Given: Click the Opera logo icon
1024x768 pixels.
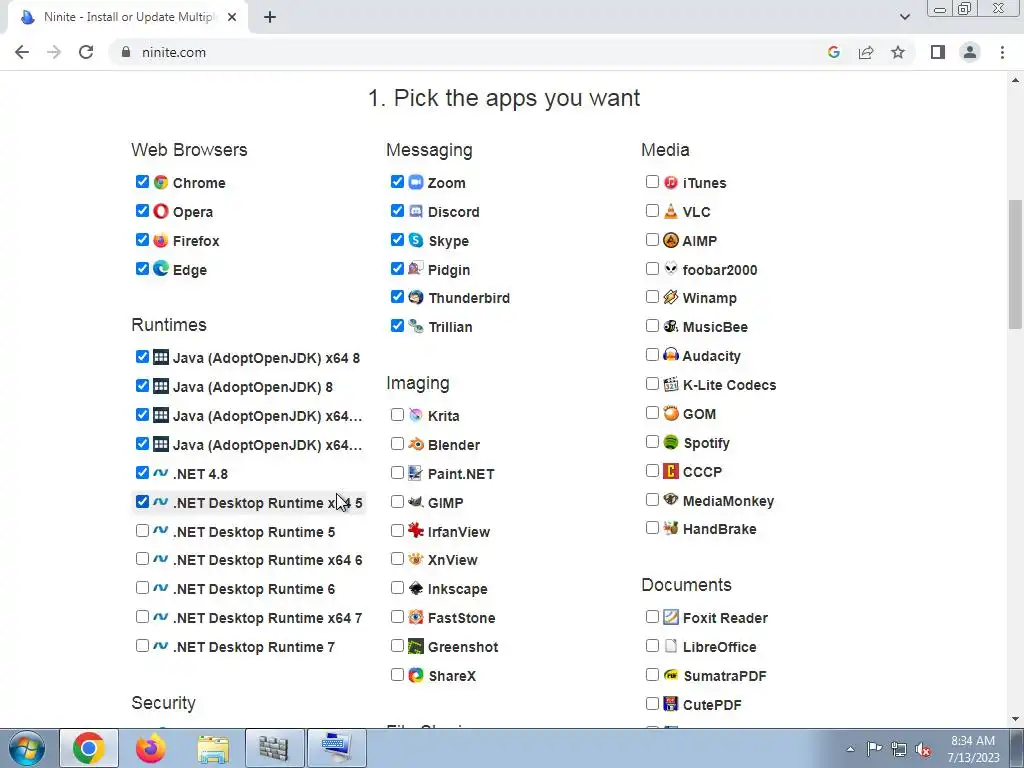Looking at the screenshot, I should [x=161, y=211].
